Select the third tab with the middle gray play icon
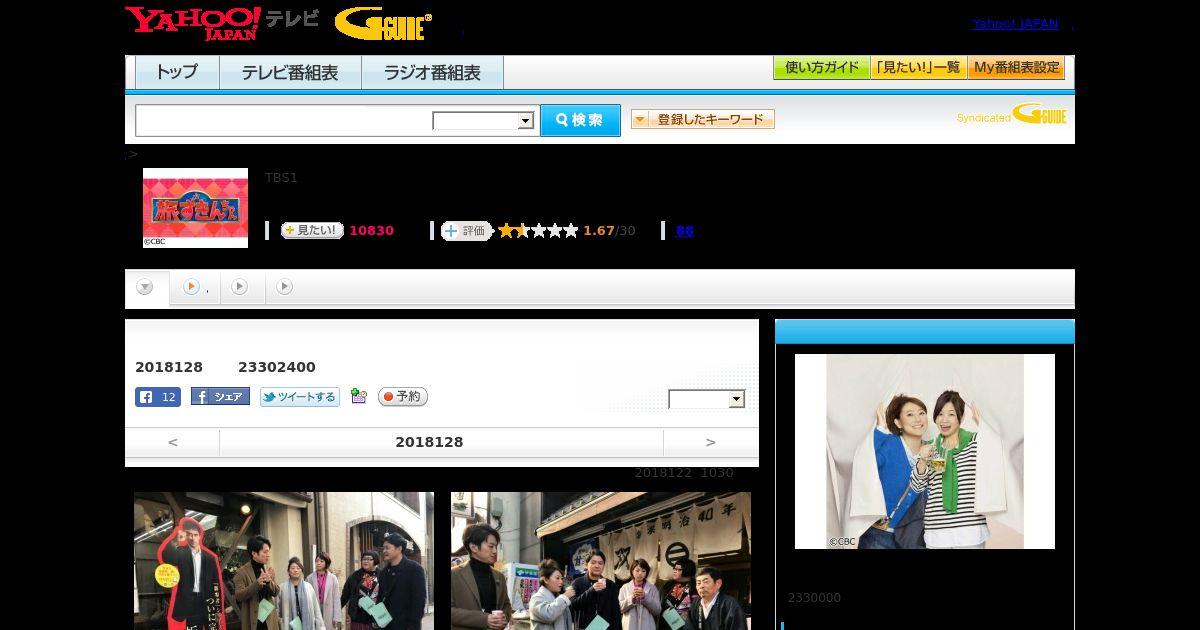This screenshot has width=1200, height=630. [x=240, y=287]
